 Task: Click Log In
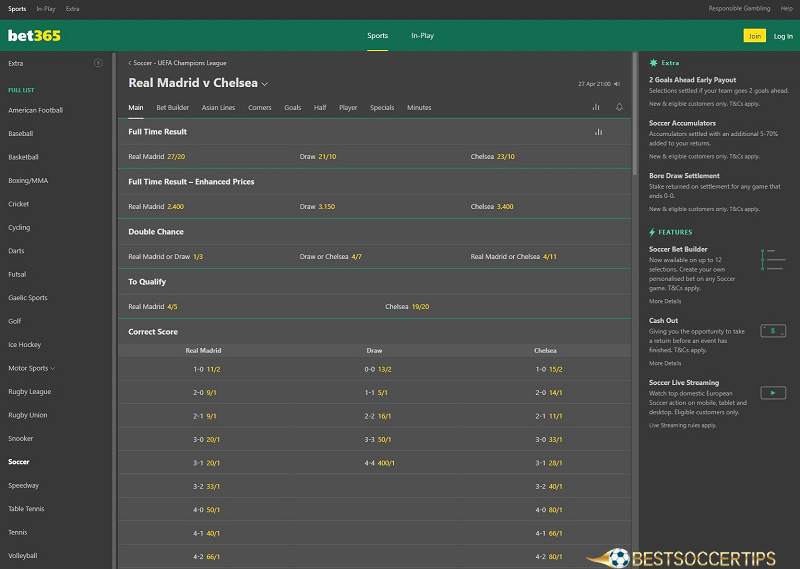pos(783,36)
